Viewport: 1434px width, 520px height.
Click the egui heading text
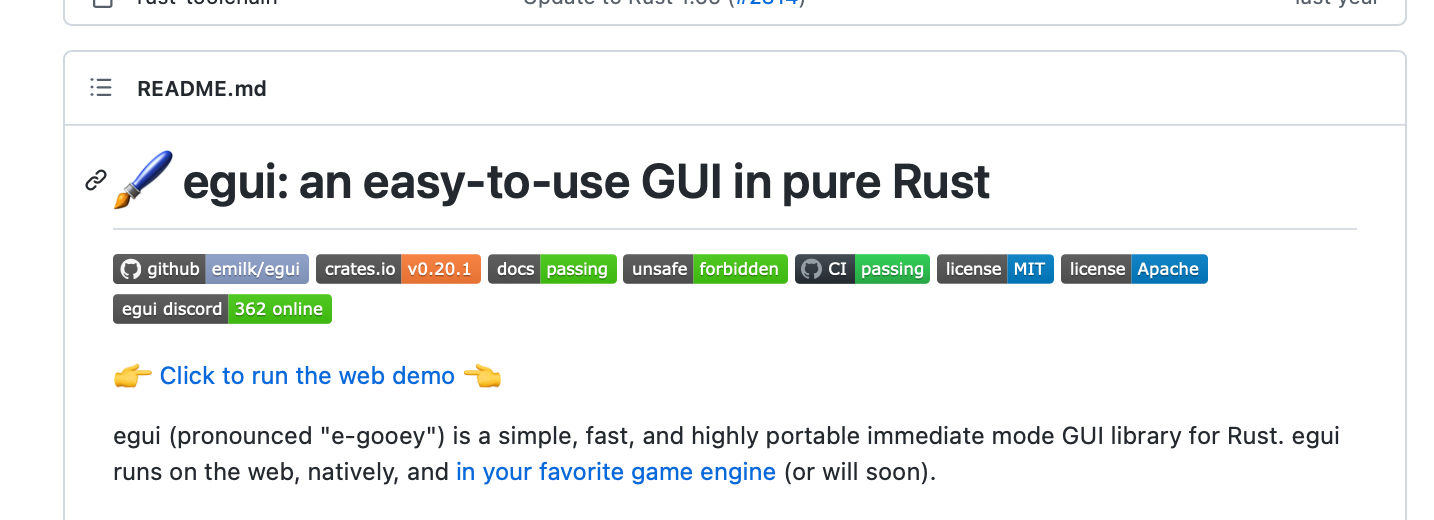[586, 182]
